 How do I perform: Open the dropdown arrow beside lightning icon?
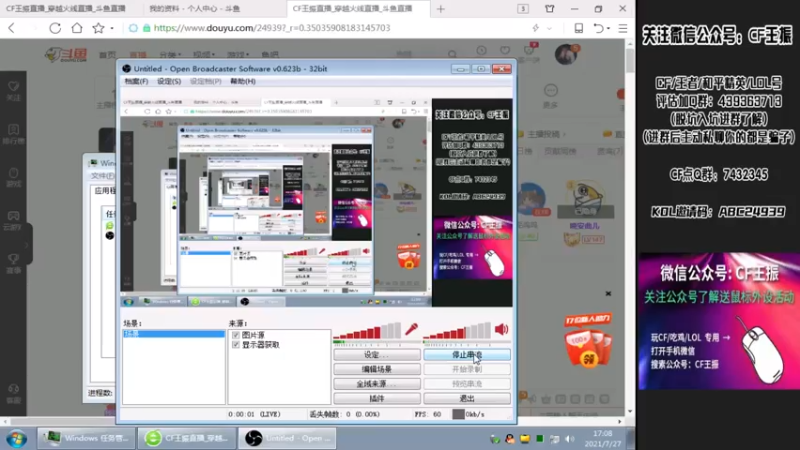tap(549, 29)
